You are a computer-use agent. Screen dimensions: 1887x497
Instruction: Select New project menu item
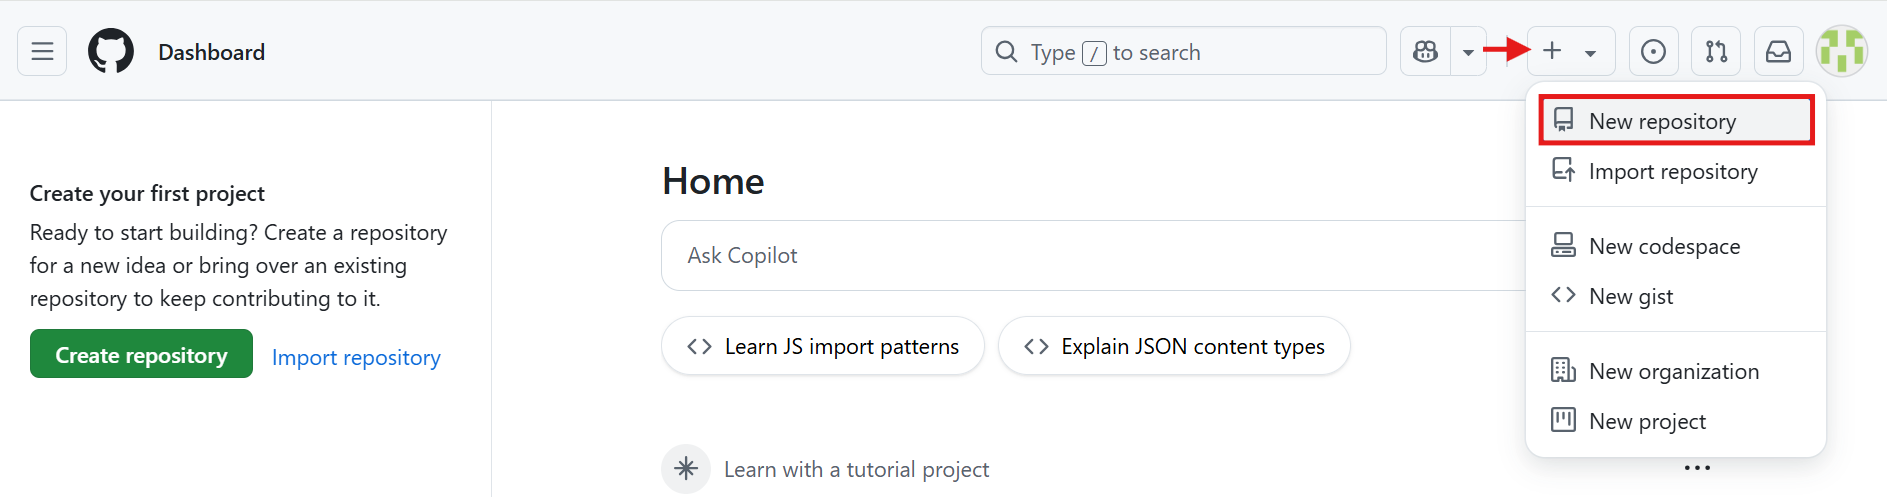click(x=1647, y=421)
